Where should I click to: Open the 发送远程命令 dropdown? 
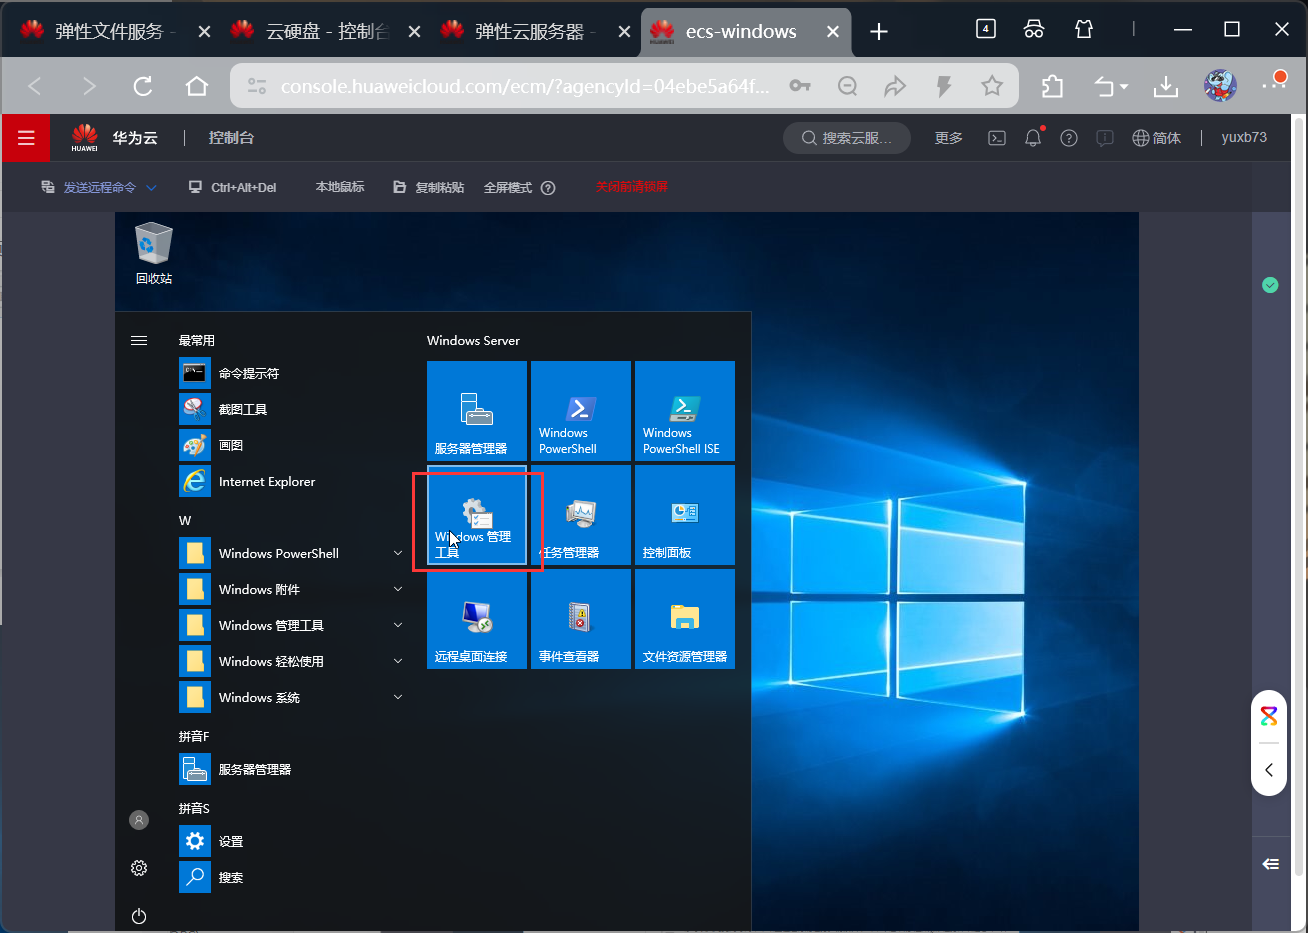pos(99,187)
